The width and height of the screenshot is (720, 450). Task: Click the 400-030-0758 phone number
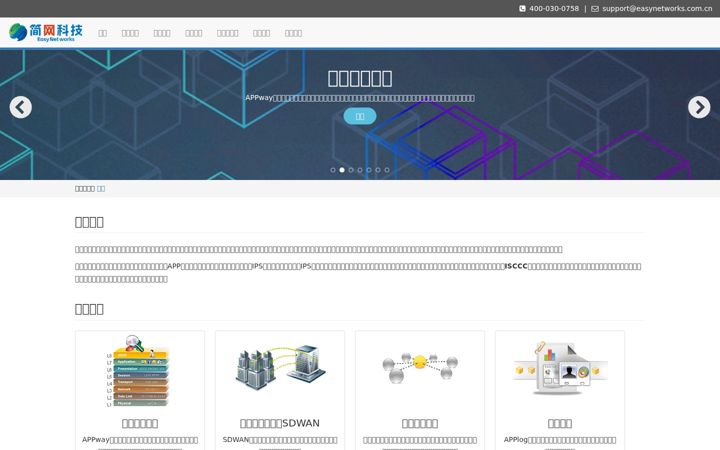[554, 8]
